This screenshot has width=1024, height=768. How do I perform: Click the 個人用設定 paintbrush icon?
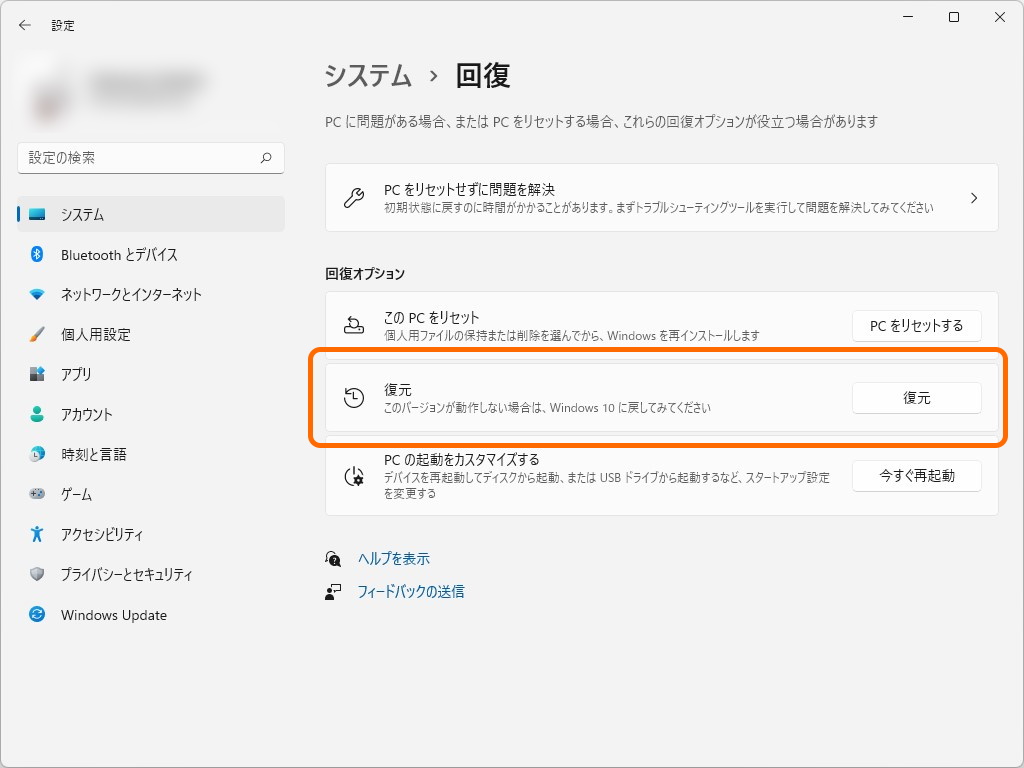(37, 334)
